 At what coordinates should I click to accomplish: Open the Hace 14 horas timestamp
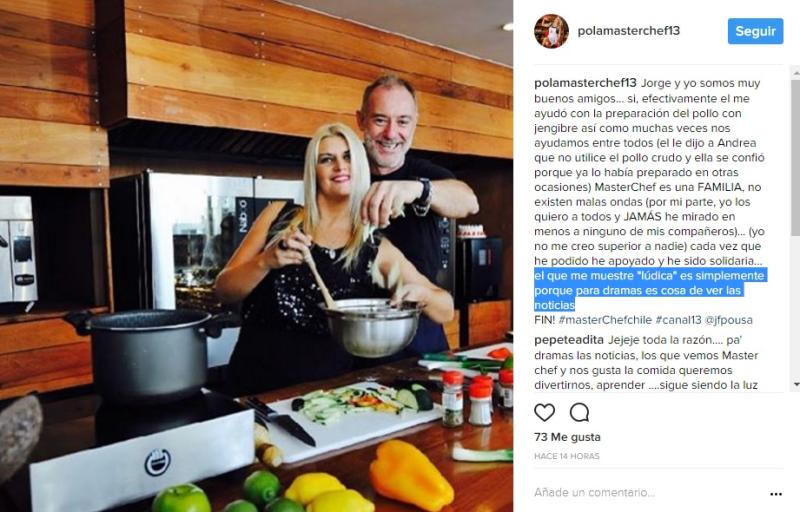click(566, 456)
